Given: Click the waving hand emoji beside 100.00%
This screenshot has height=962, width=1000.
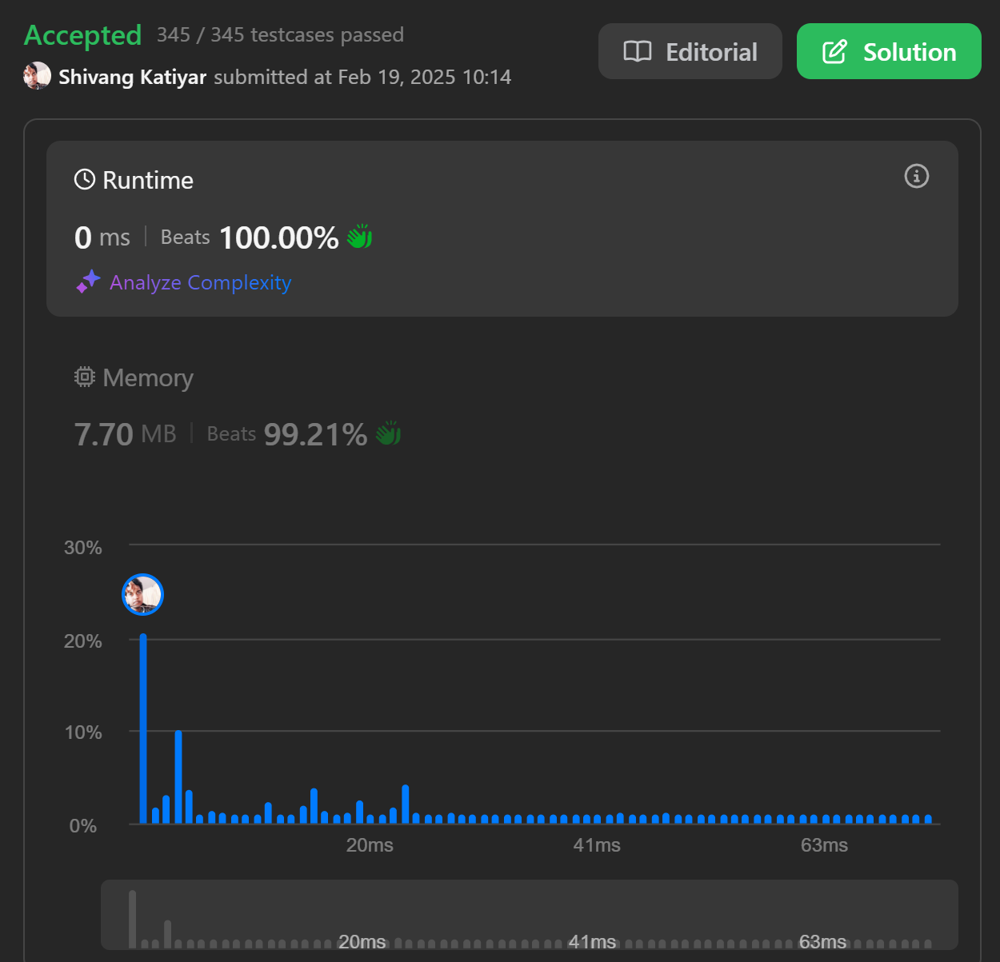Looking at the screenshot, I should [359, 236].
